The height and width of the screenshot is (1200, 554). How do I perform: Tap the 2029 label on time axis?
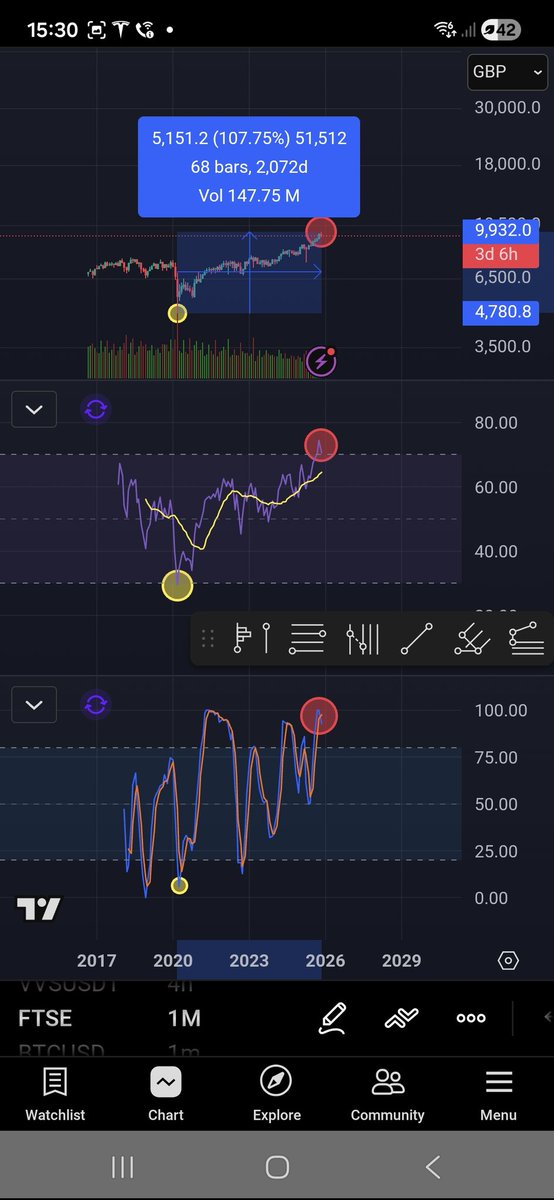[x=401, y=961]
